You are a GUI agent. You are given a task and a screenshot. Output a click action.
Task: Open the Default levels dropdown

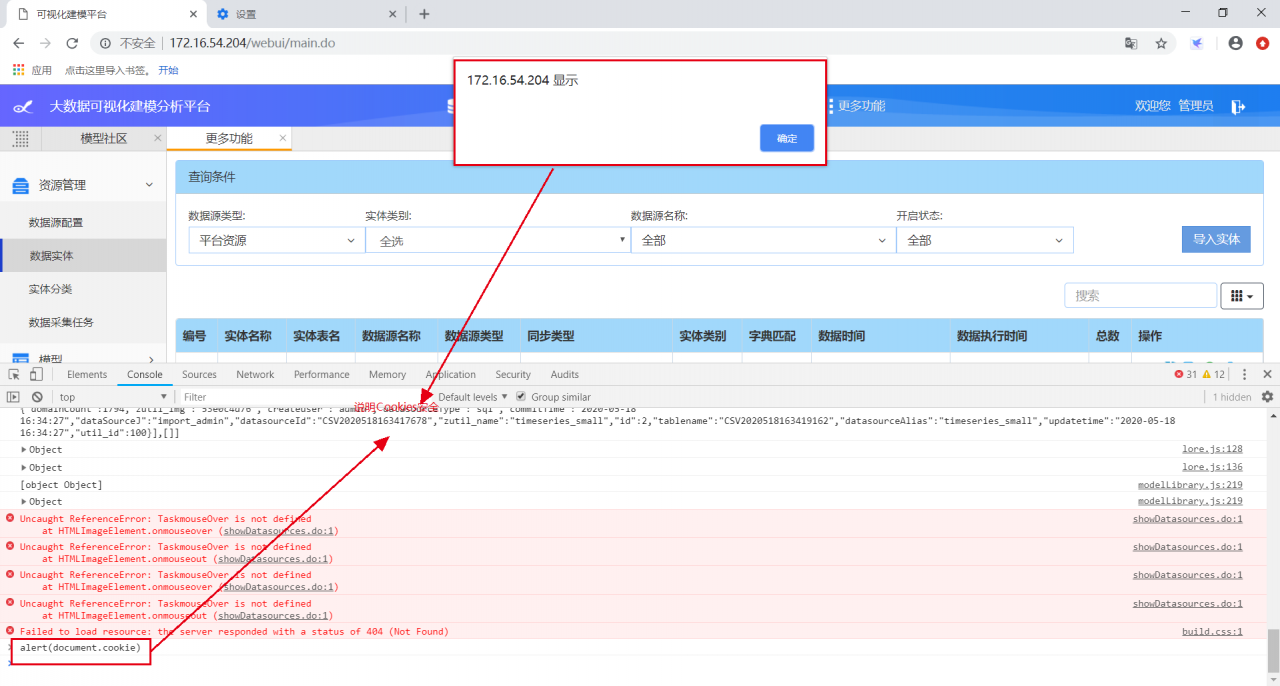coord(472,397)
